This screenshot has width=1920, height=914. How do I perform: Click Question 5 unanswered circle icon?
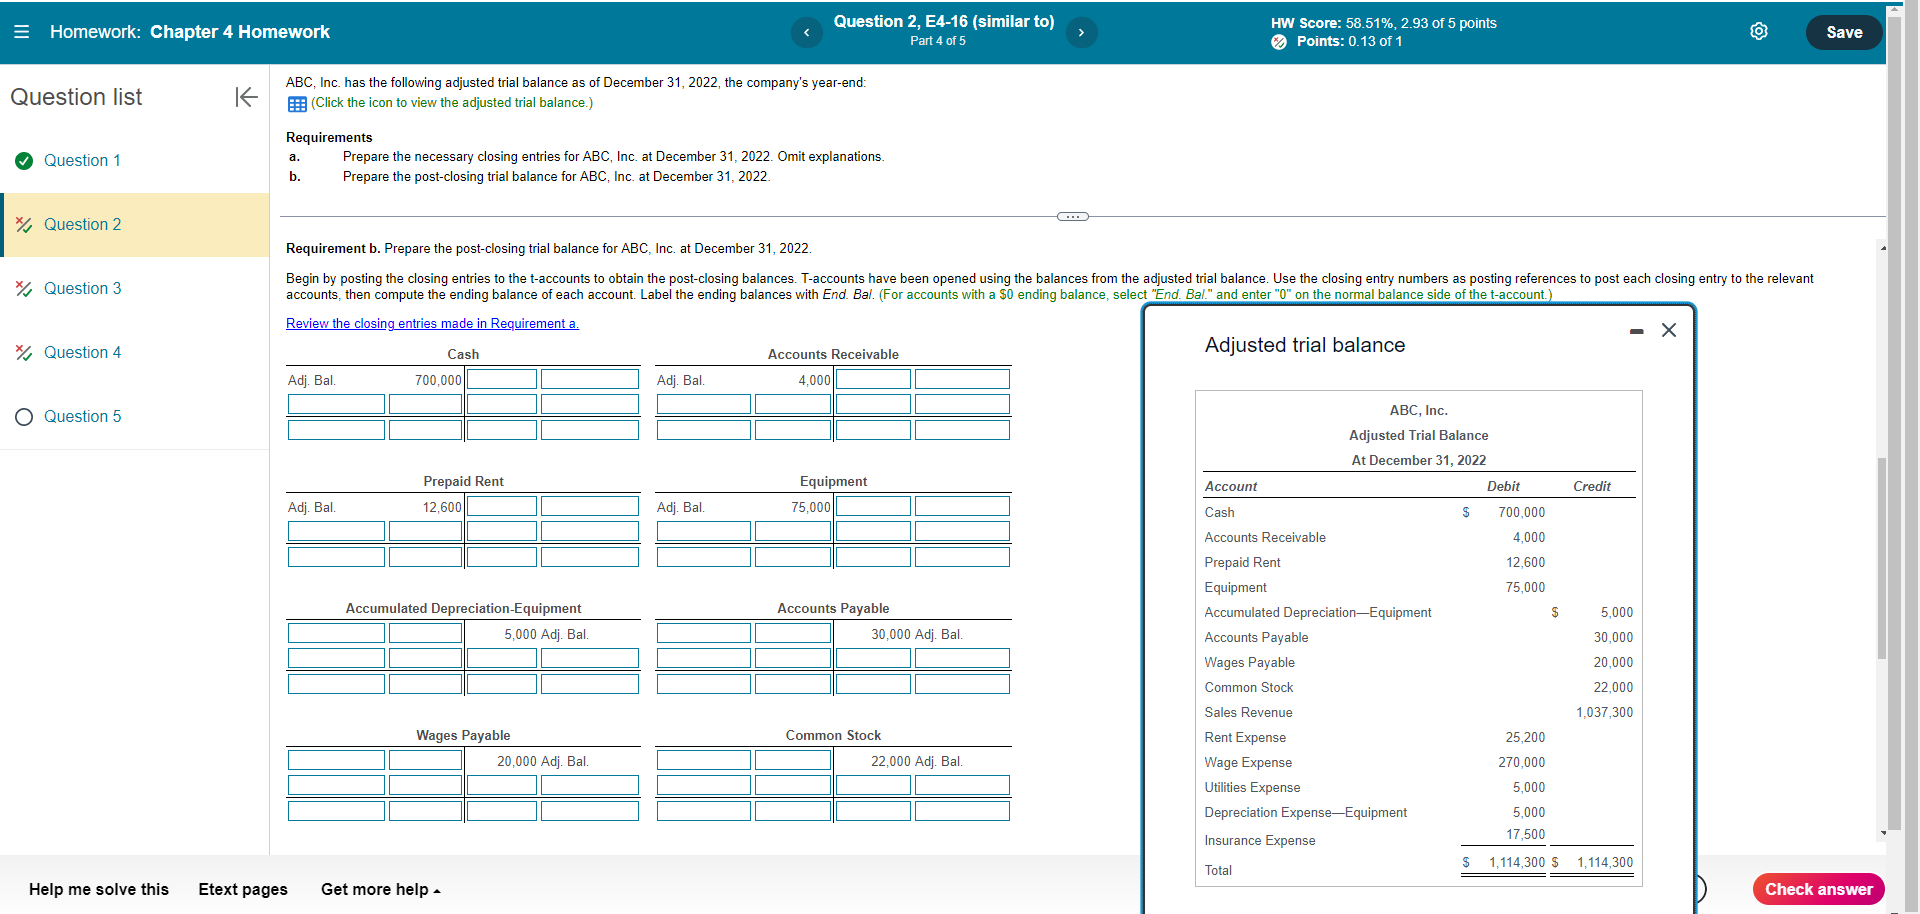[x=24, y=417]
